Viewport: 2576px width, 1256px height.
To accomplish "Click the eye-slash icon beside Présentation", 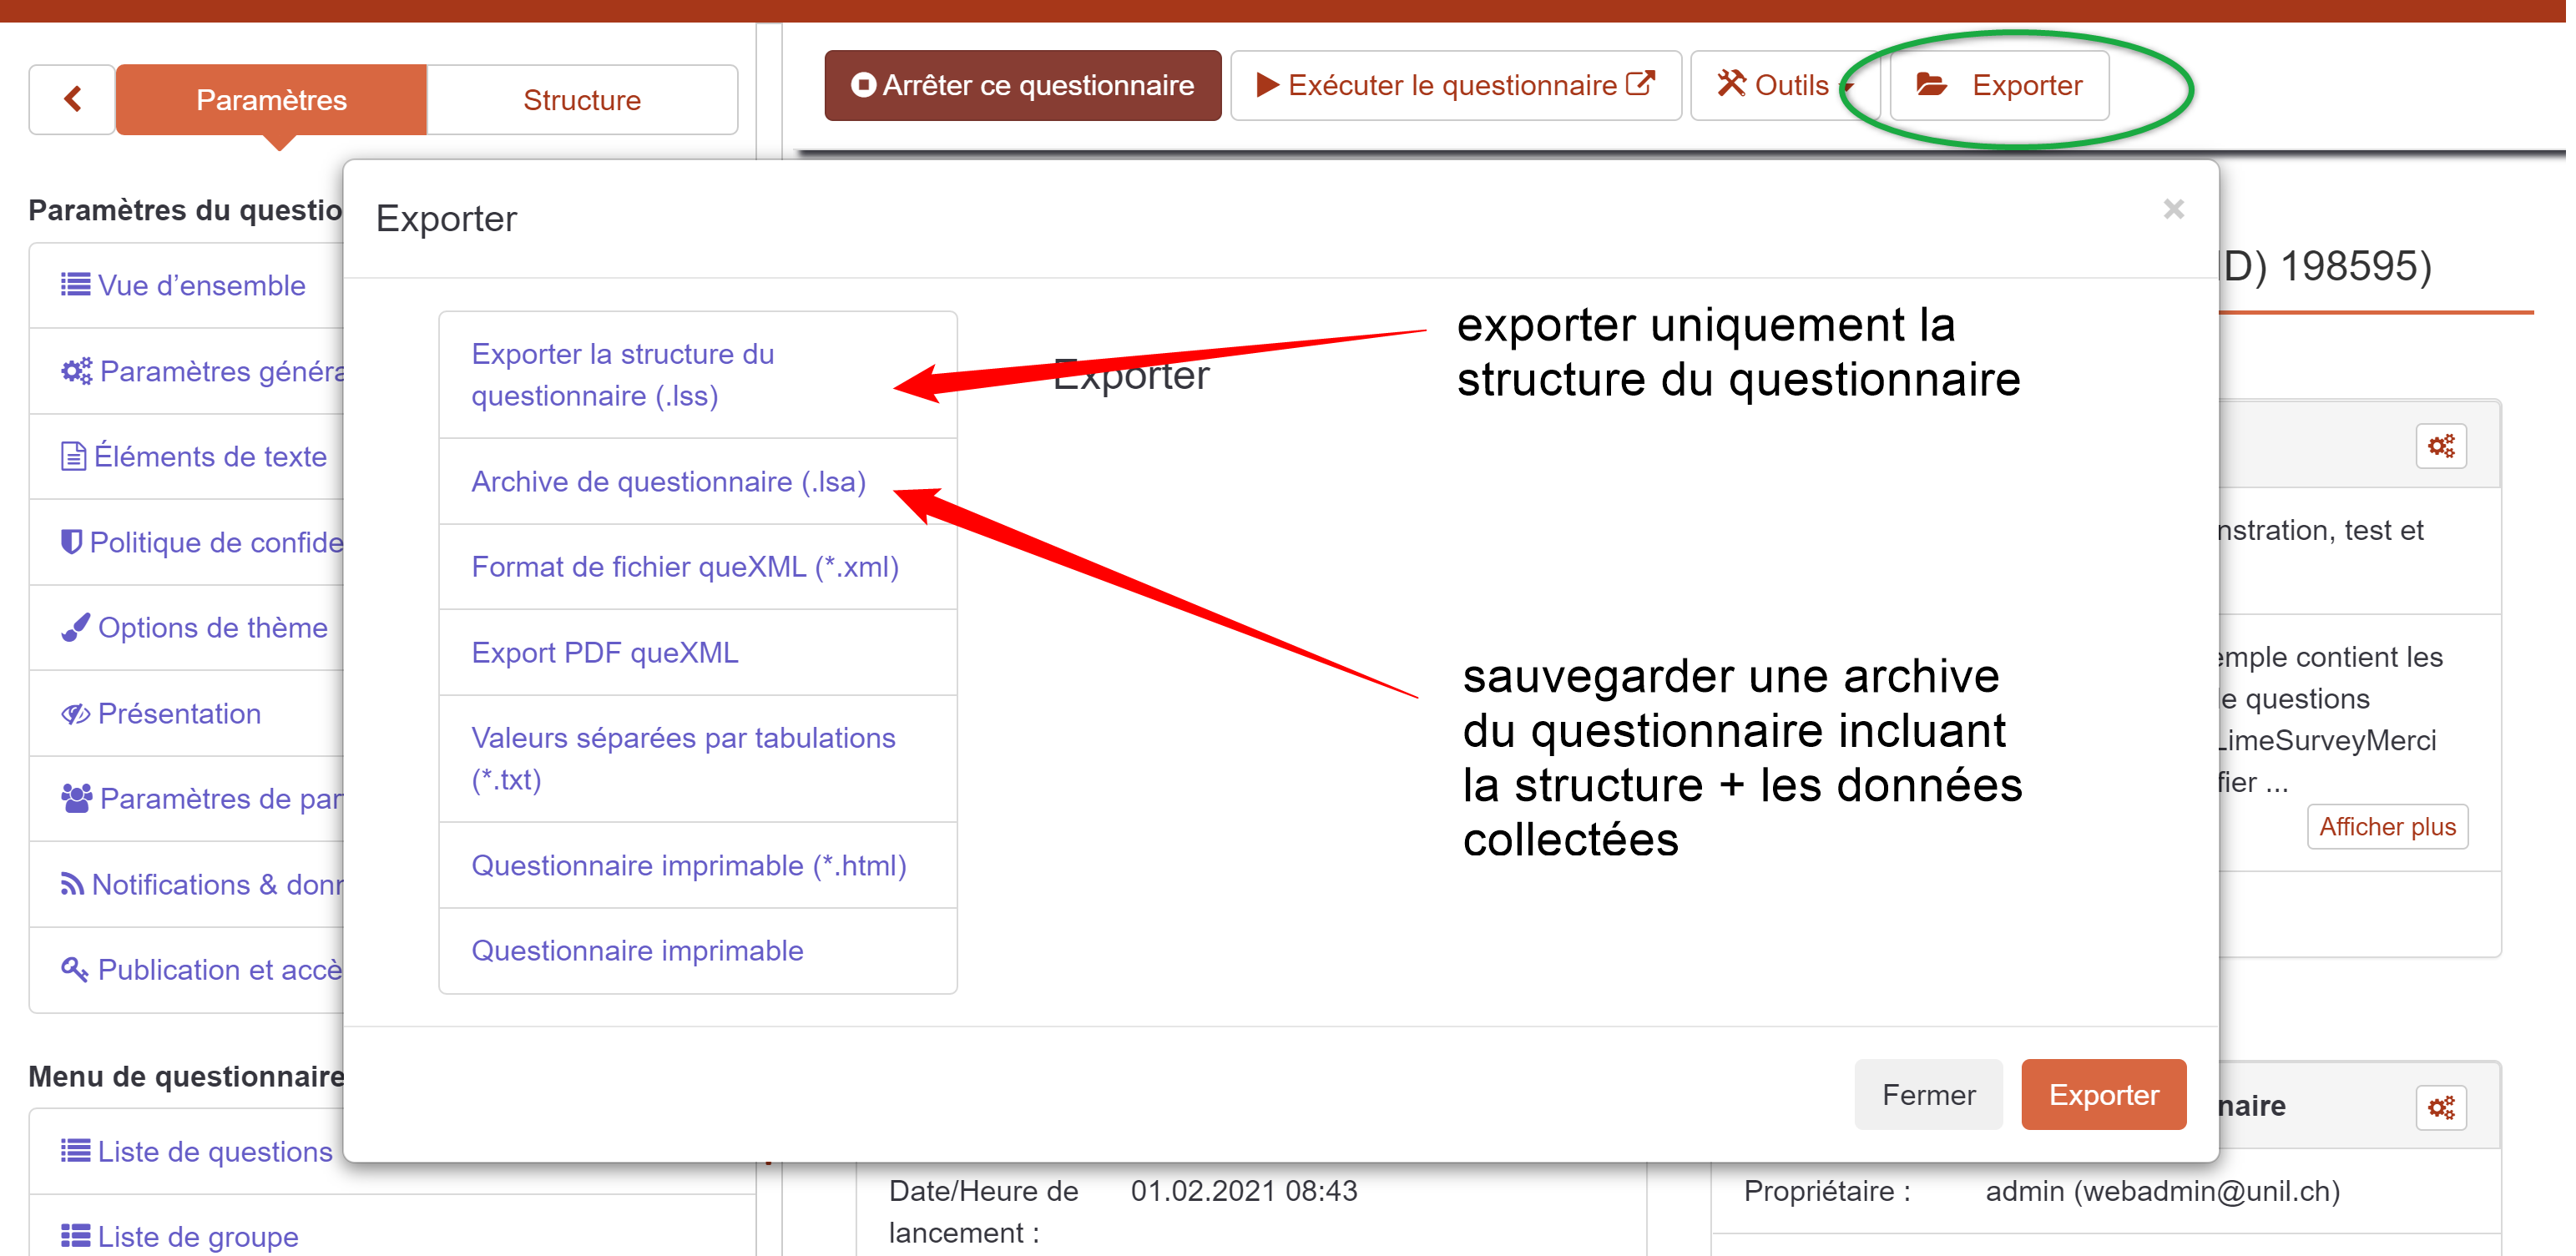I will tap(75, 714).
